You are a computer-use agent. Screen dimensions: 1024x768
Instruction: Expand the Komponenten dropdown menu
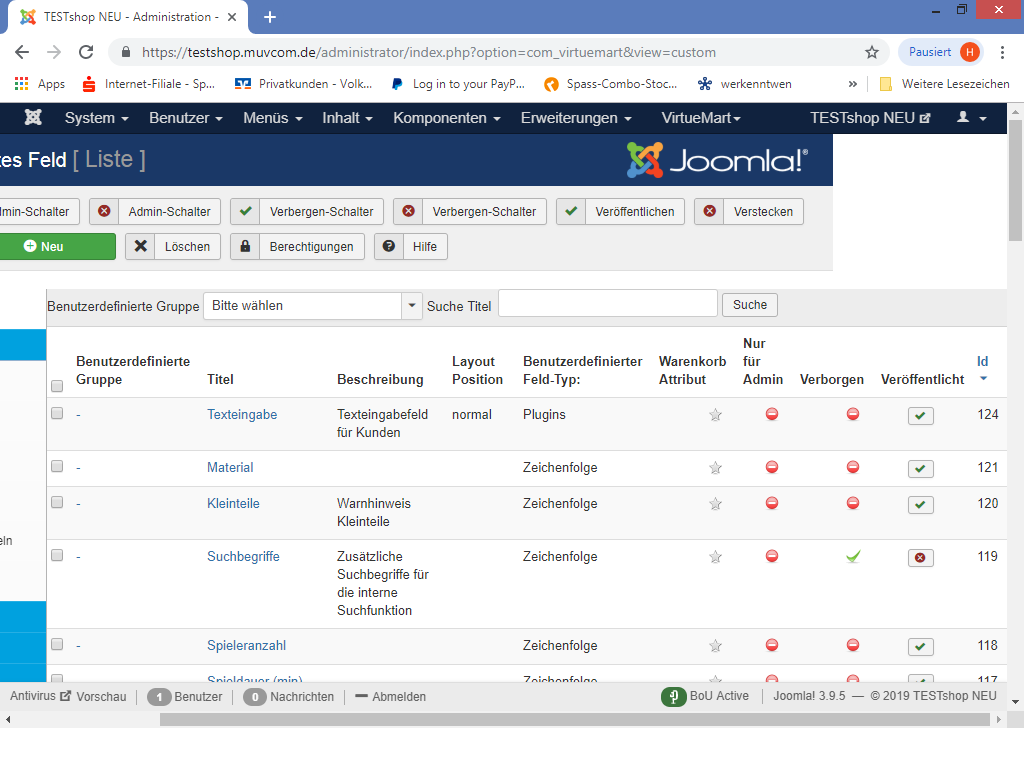pyautogui.click(x=446, y=118)
